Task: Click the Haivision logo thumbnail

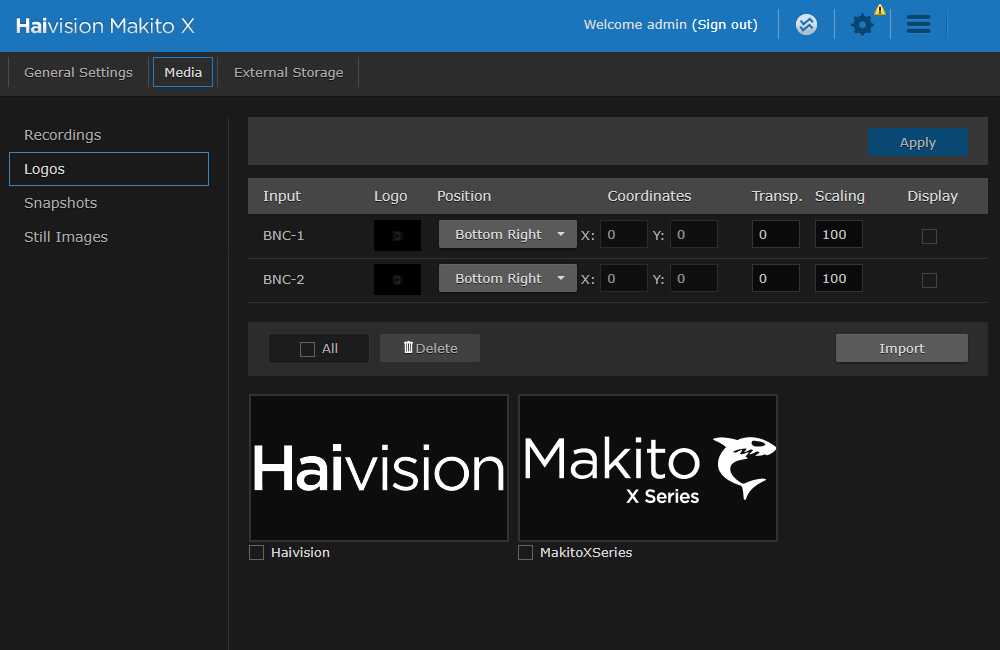Action: 378,467
